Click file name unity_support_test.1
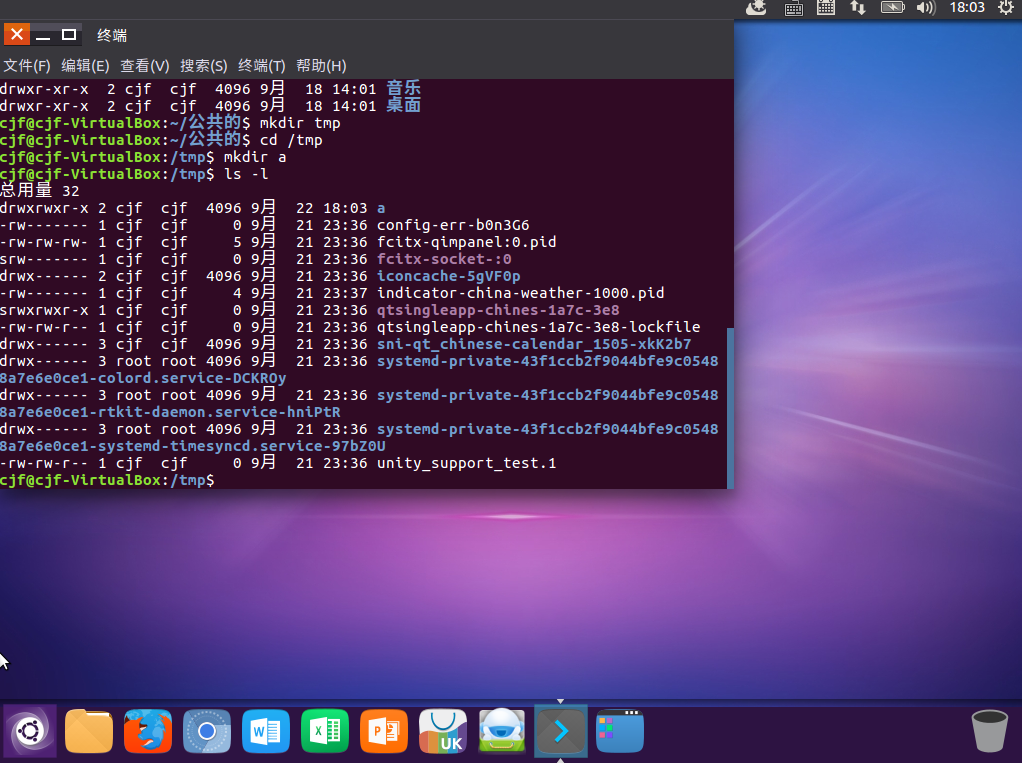The width and height of the screenshot is (1022, 763). pos(467,463)
